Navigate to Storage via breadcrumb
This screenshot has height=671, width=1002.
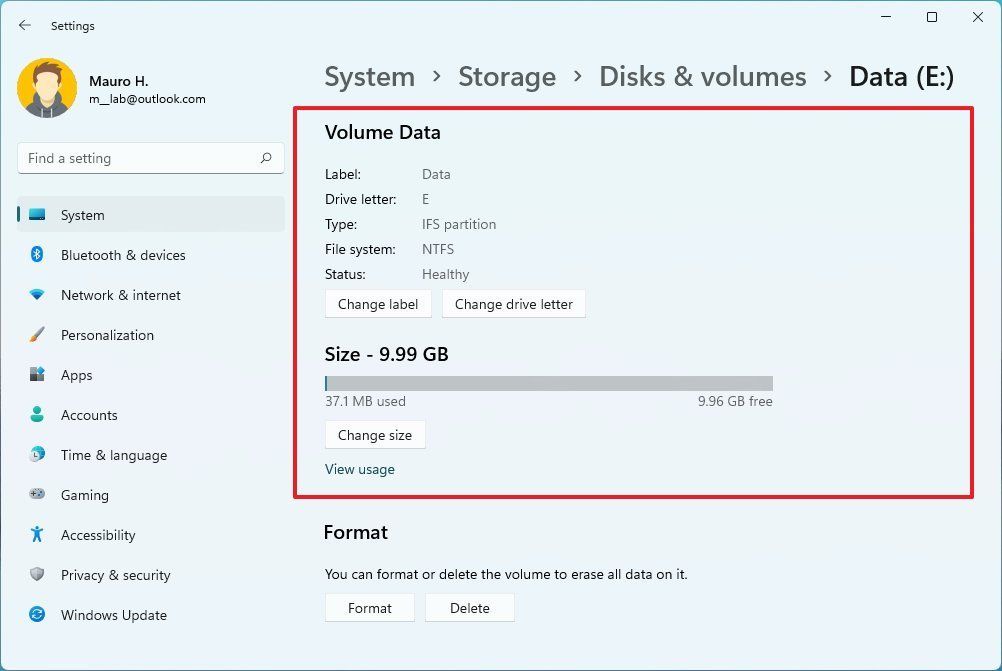507,76
